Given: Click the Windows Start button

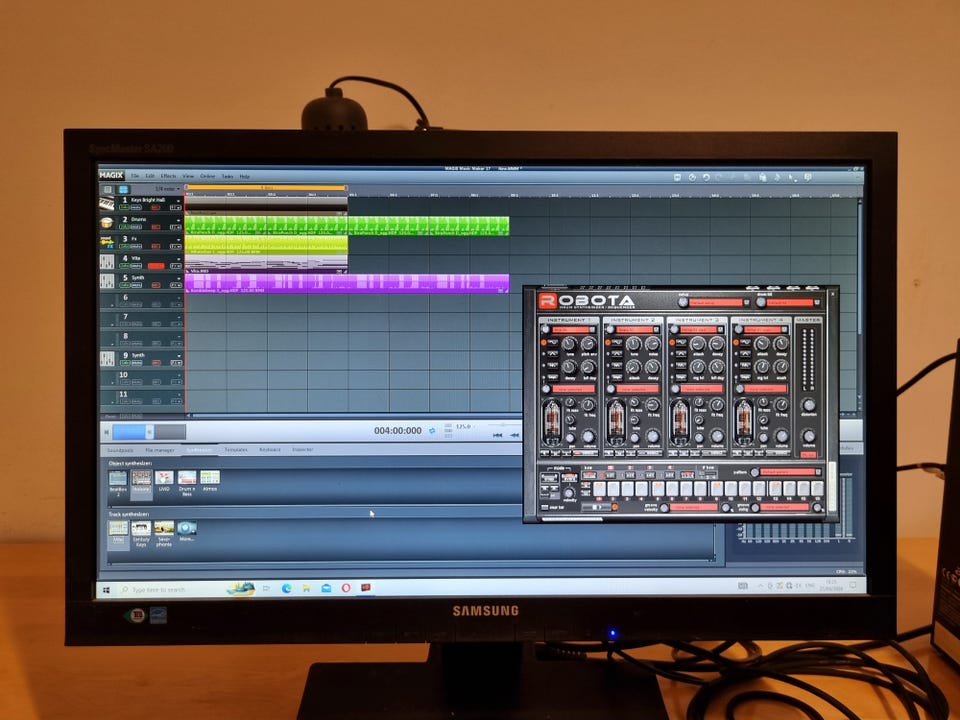Looking at the screenshot, I should click(x=107, y=590).
